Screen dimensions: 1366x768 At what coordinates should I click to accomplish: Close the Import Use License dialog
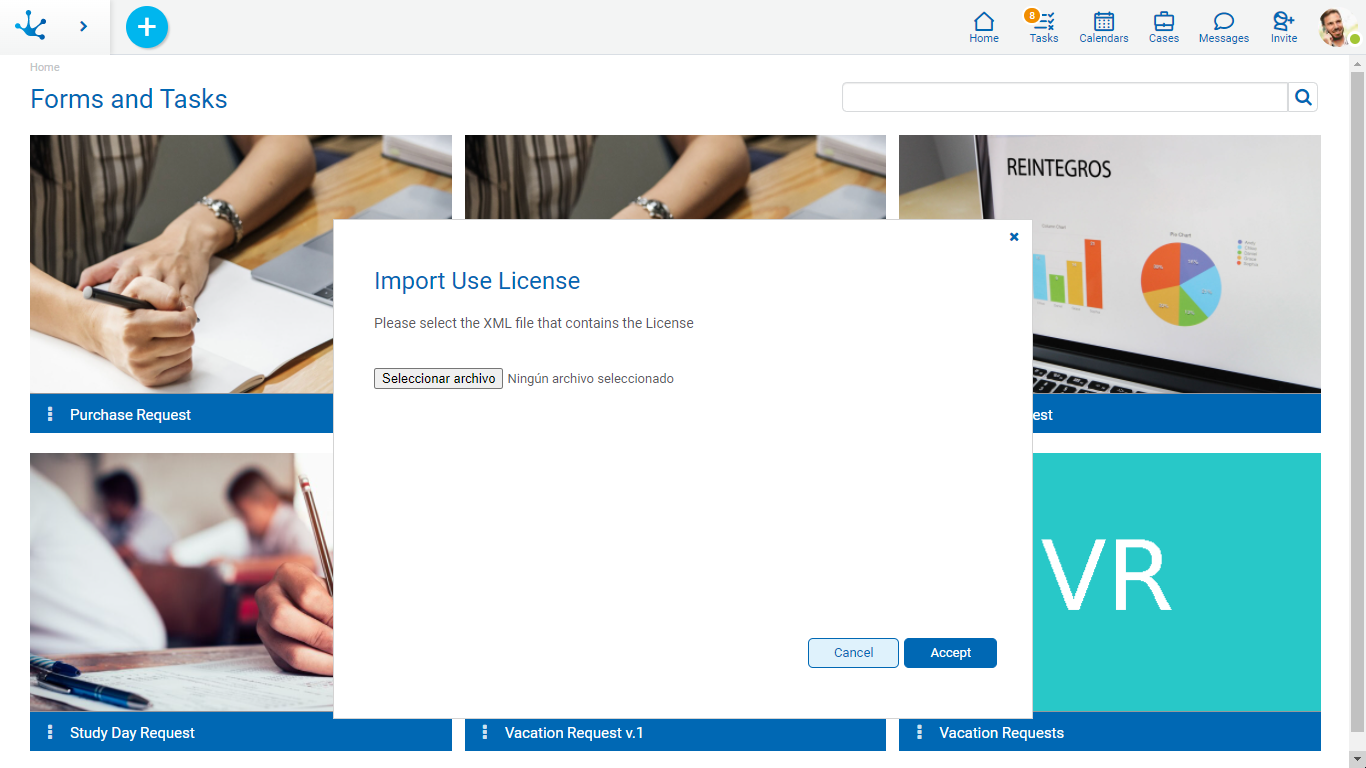1014,237
